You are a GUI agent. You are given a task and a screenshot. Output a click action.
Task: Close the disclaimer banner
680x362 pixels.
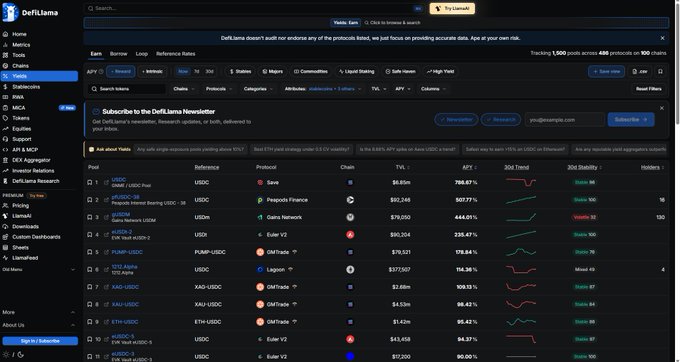[x=662, y=38]
